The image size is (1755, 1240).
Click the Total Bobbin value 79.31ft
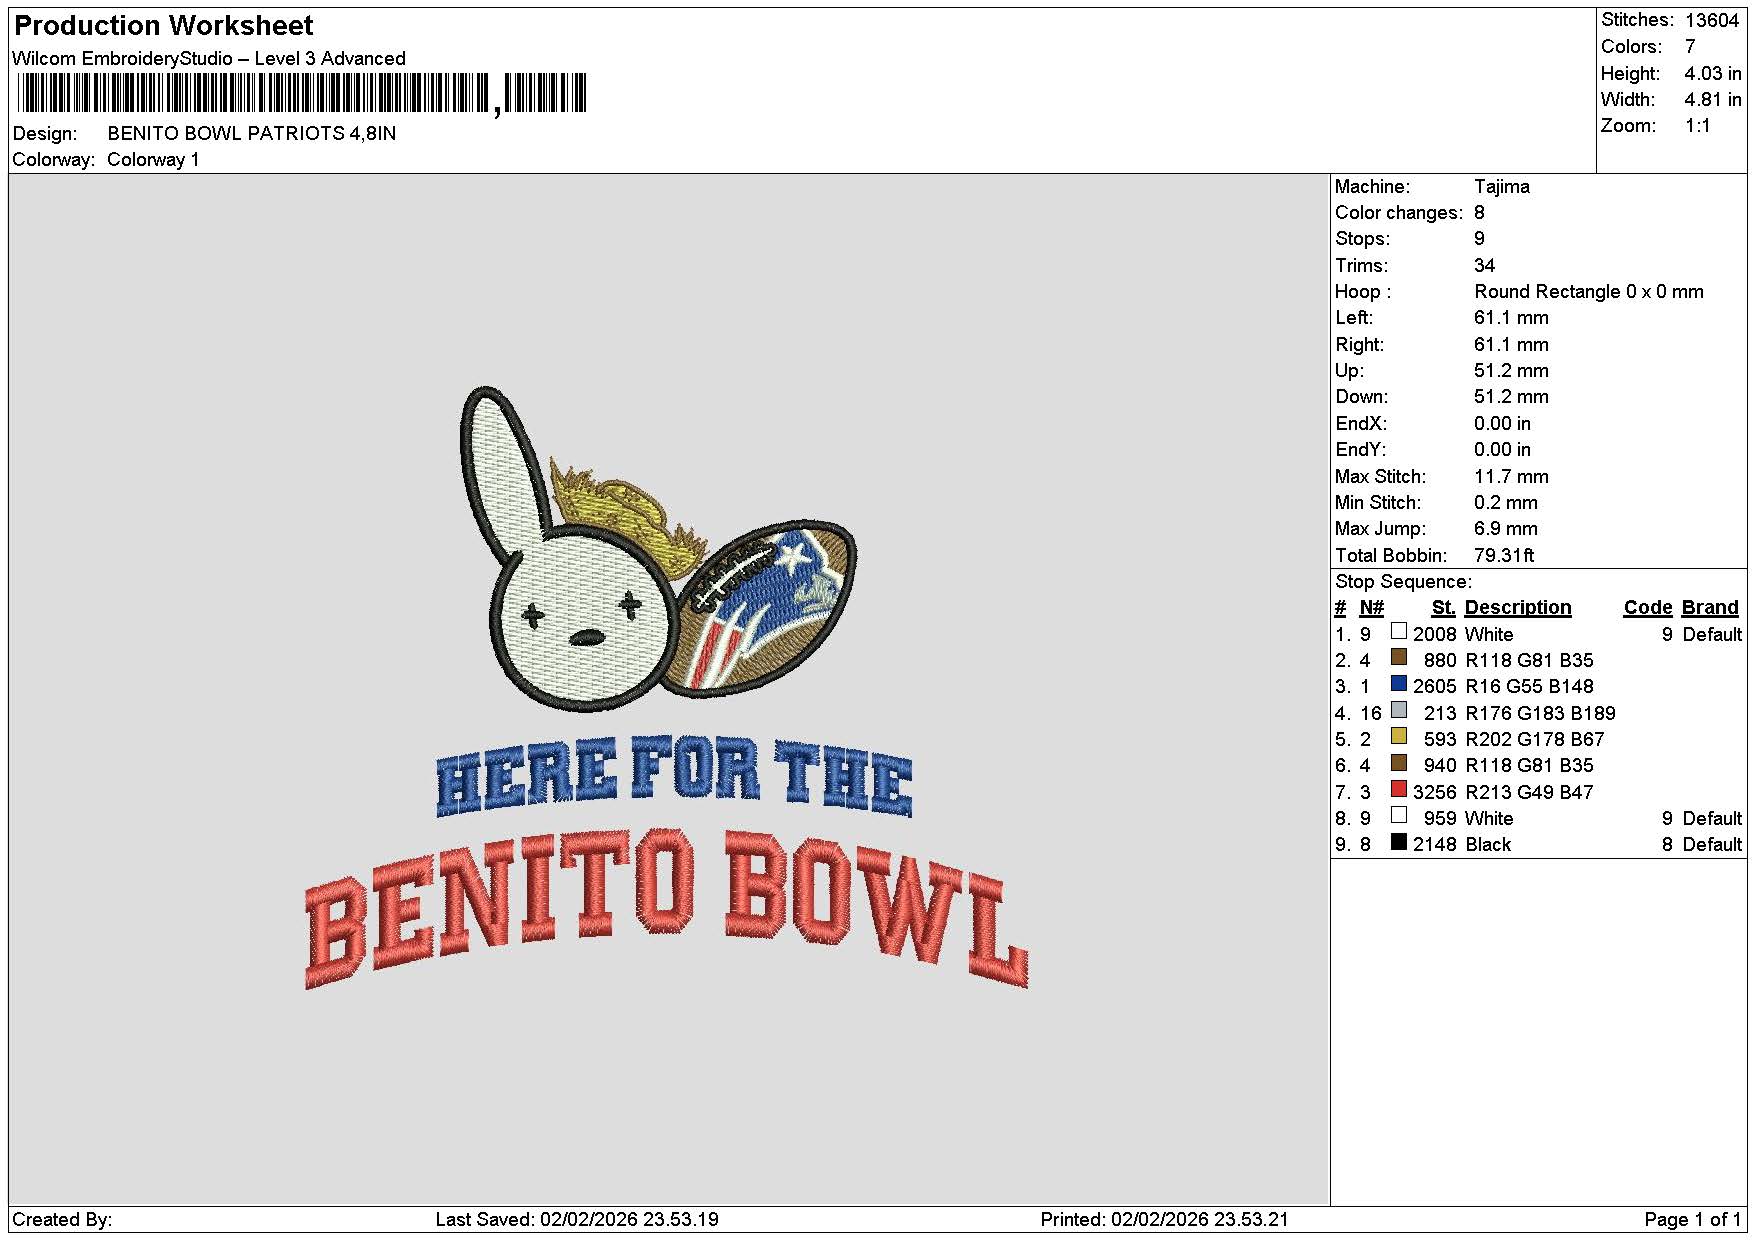tap(1504, 556)
